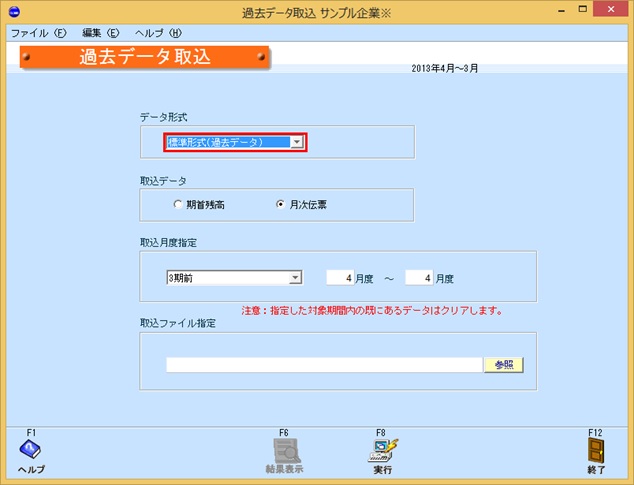
Task: Click the 取込ファイル指定 file path field
Action: (325, 365)
